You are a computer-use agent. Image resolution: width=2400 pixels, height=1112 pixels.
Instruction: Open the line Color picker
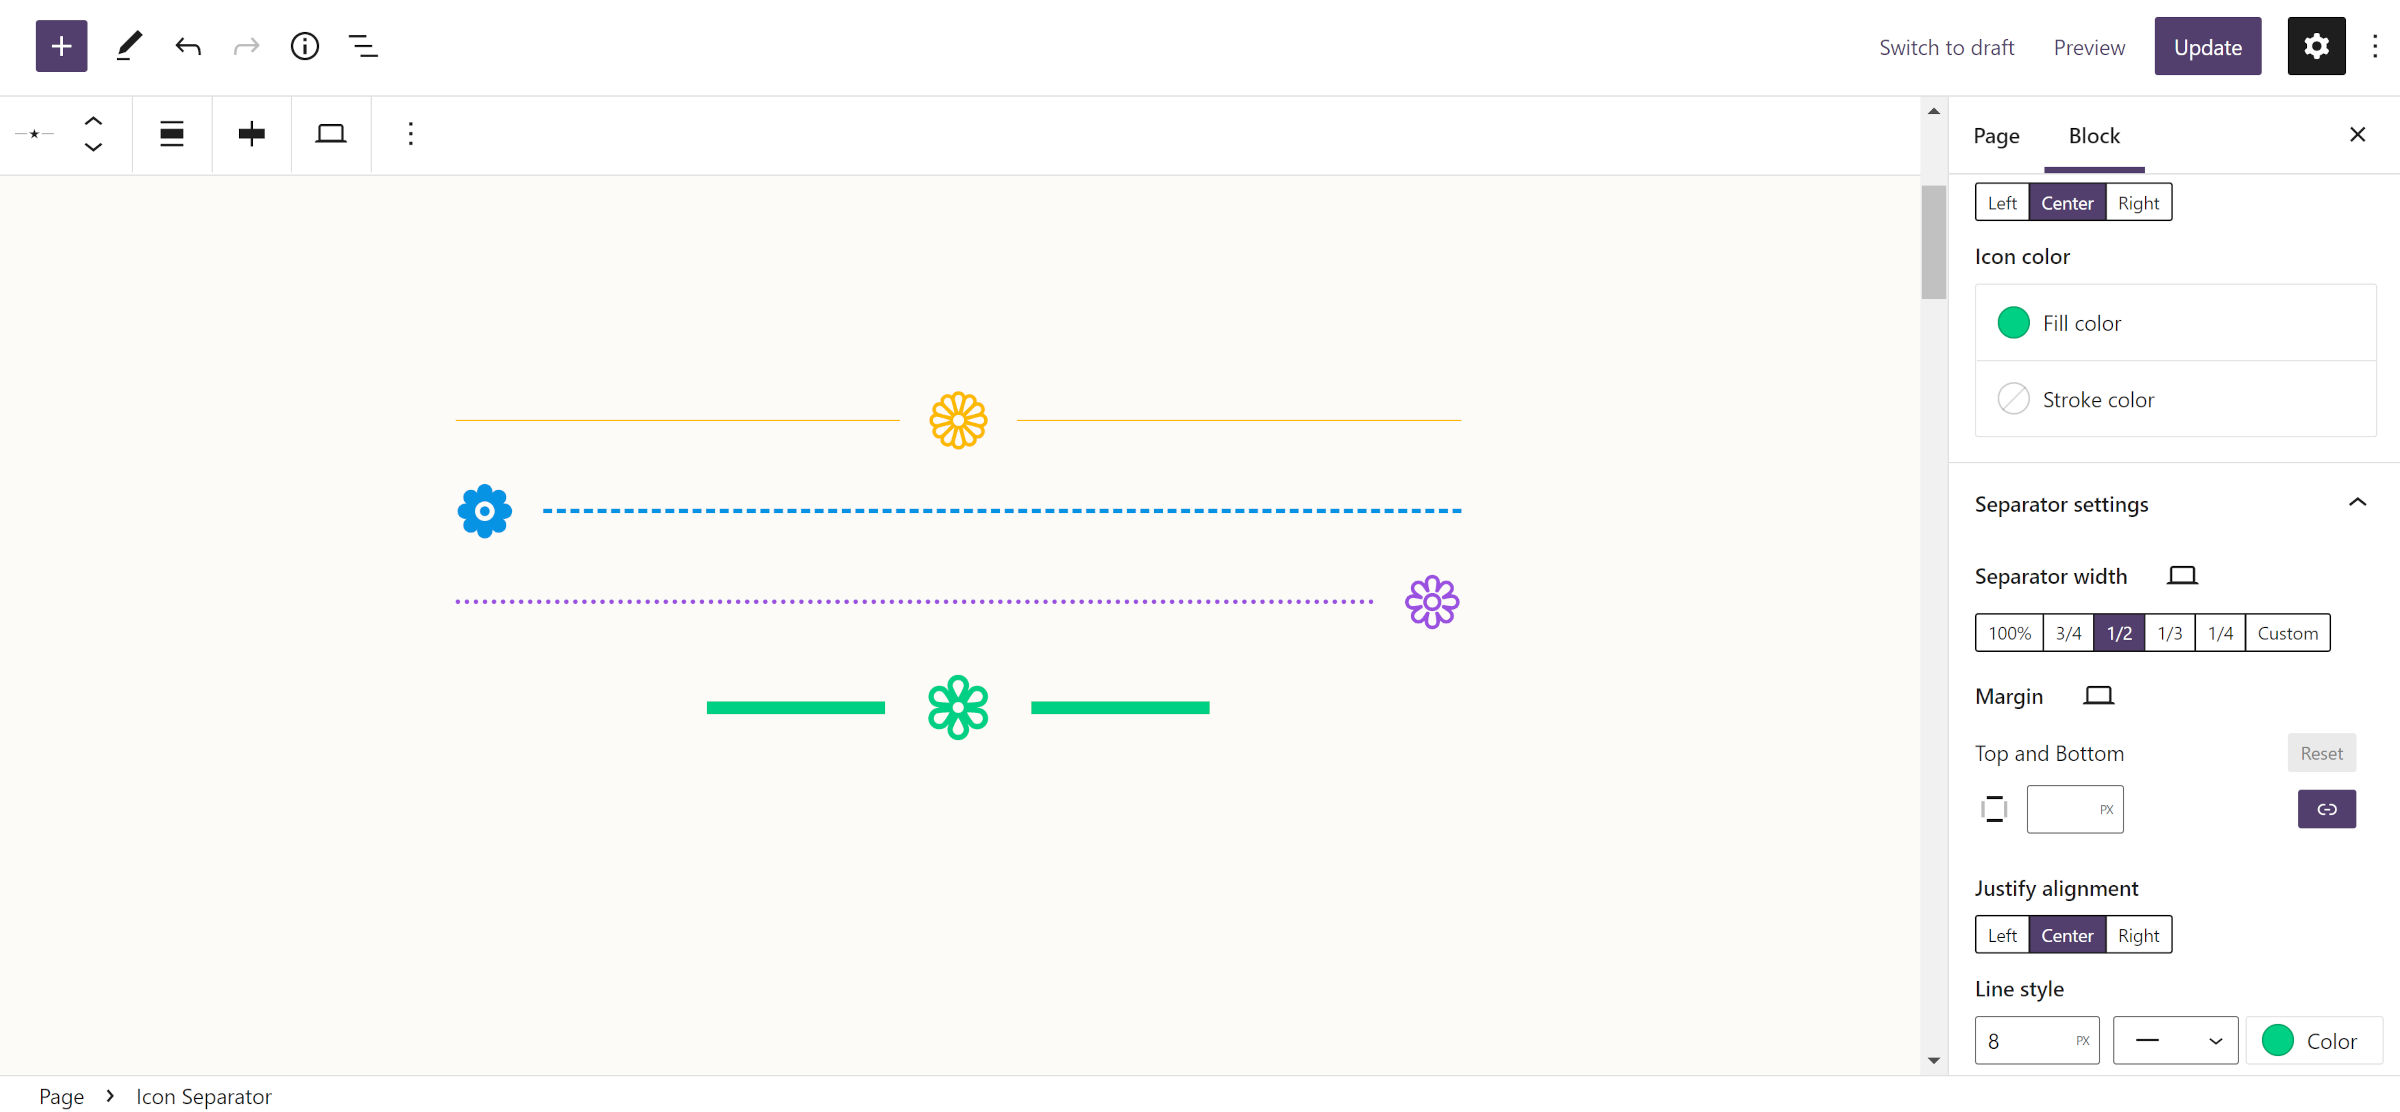click(x=2313, y=1040)
